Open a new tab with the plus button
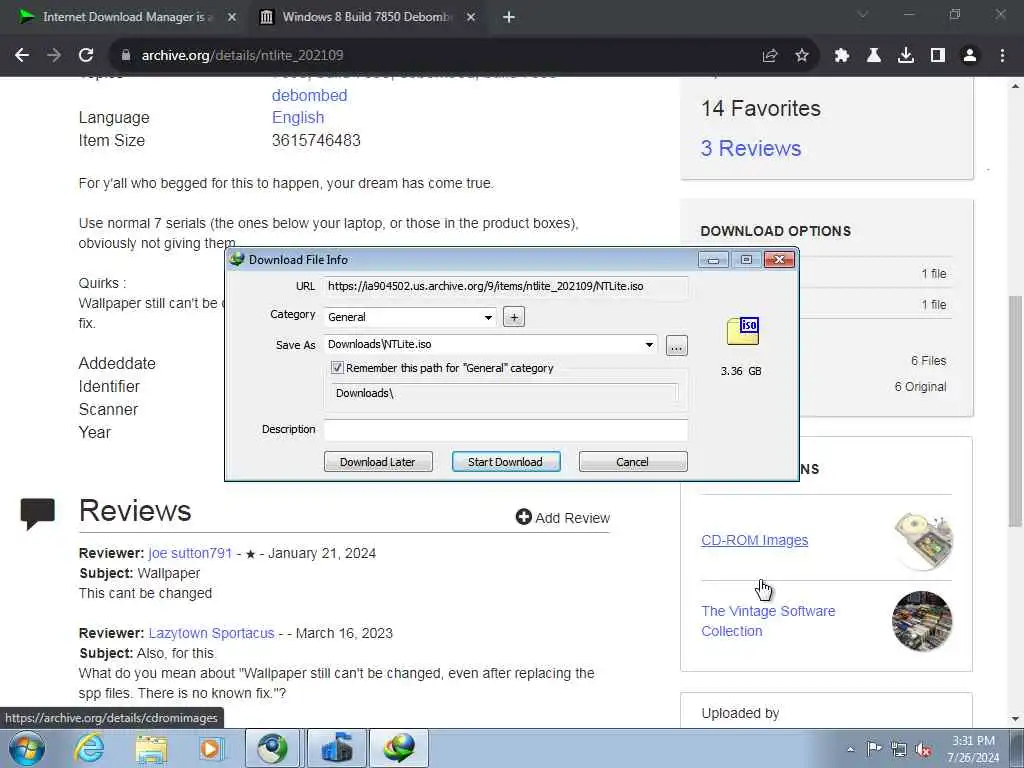This screenshot has height=768, width=1024. tap(509, 17)
